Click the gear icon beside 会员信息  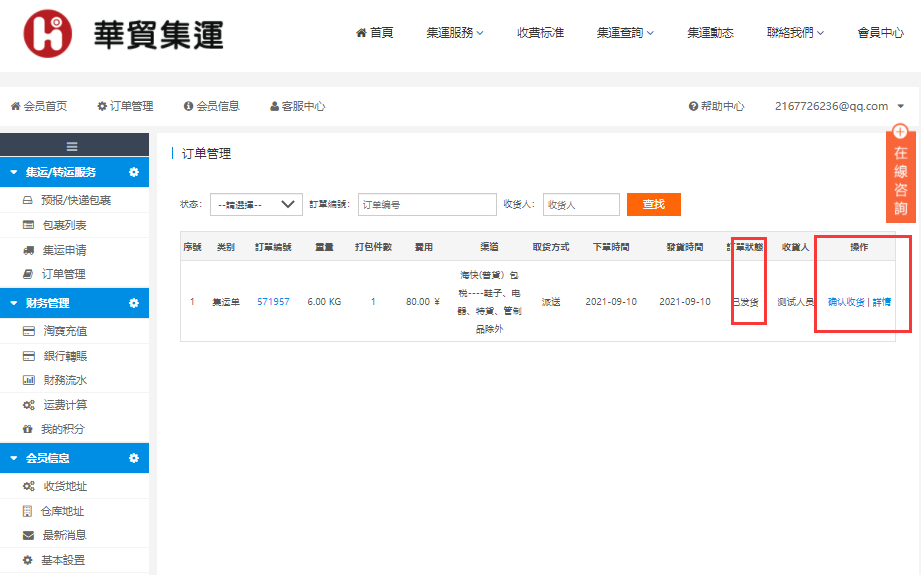(134, 458)
